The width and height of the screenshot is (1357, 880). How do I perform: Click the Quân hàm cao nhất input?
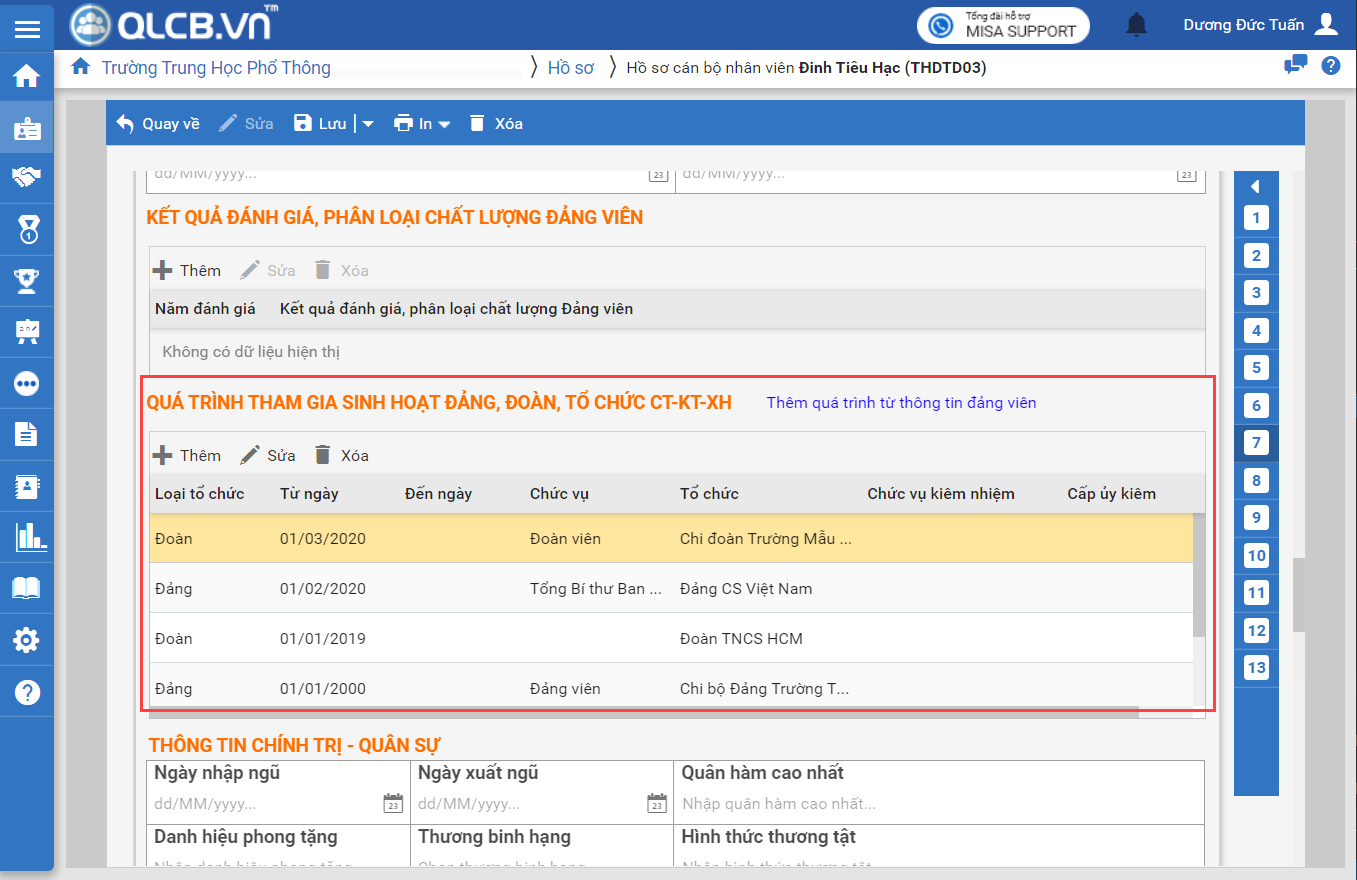click(938, 803)
